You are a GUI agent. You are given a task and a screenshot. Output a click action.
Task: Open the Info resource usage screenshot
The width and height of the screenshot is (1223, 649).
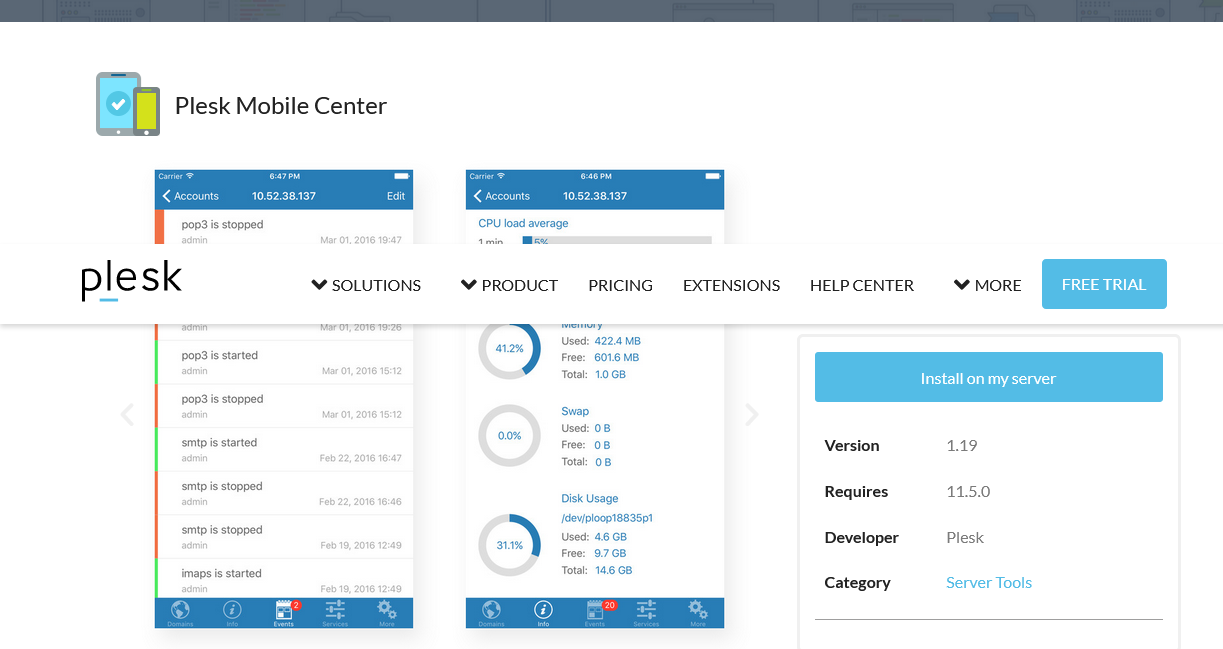(x=595, y=399)
